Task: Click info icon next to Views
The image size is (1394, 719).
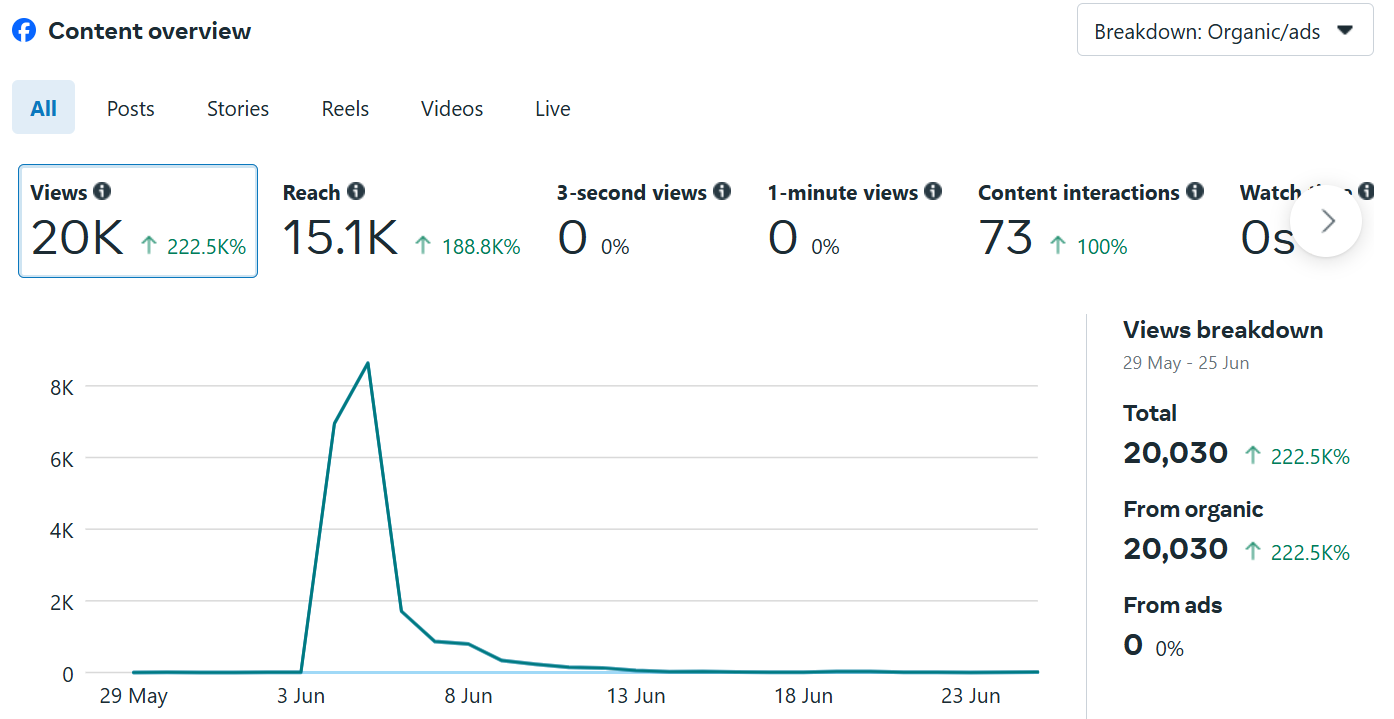Action: pyautogui.click(x=102, y=192)
